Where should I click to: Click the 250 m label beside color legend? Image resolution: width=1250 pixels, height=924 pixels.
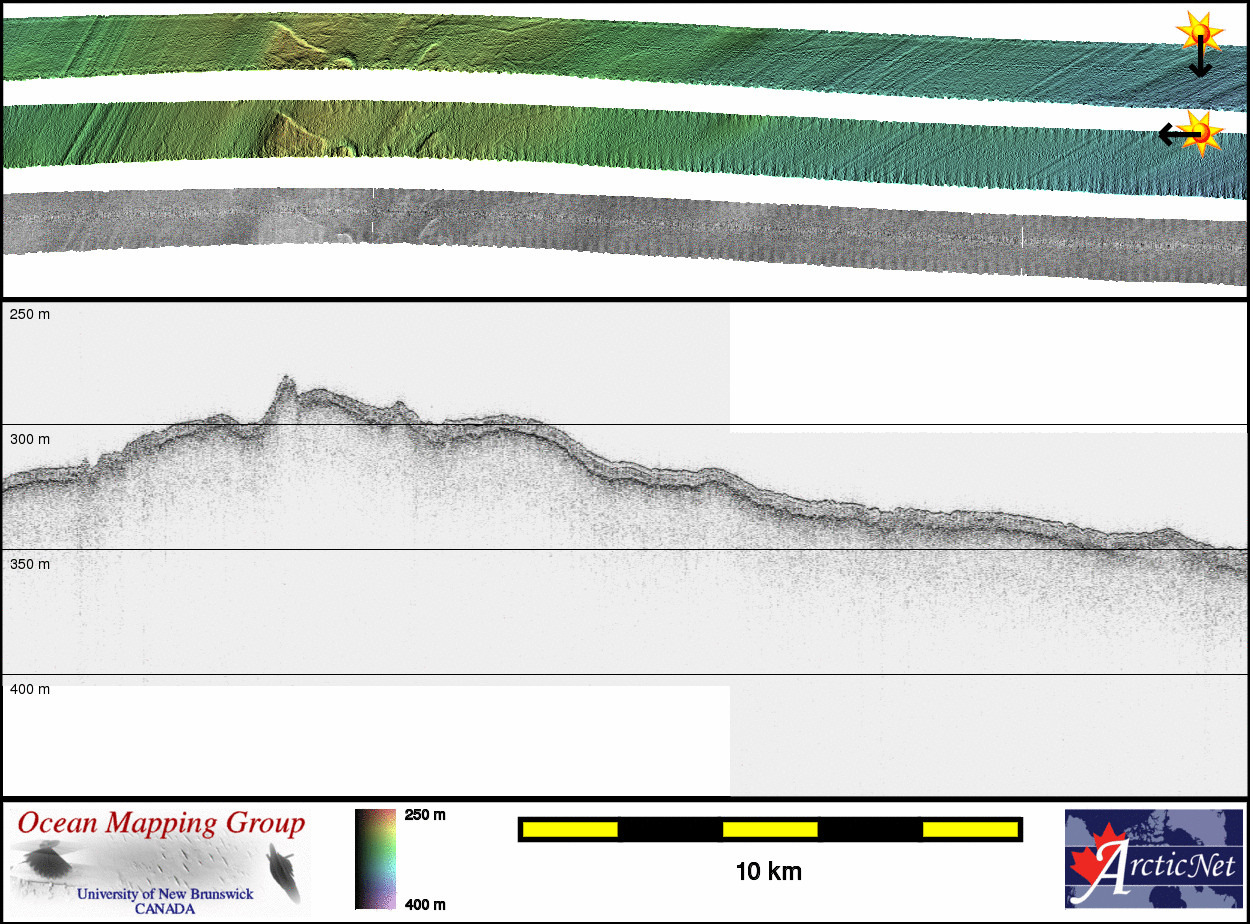pyautogui.click(x=423, y=815)
